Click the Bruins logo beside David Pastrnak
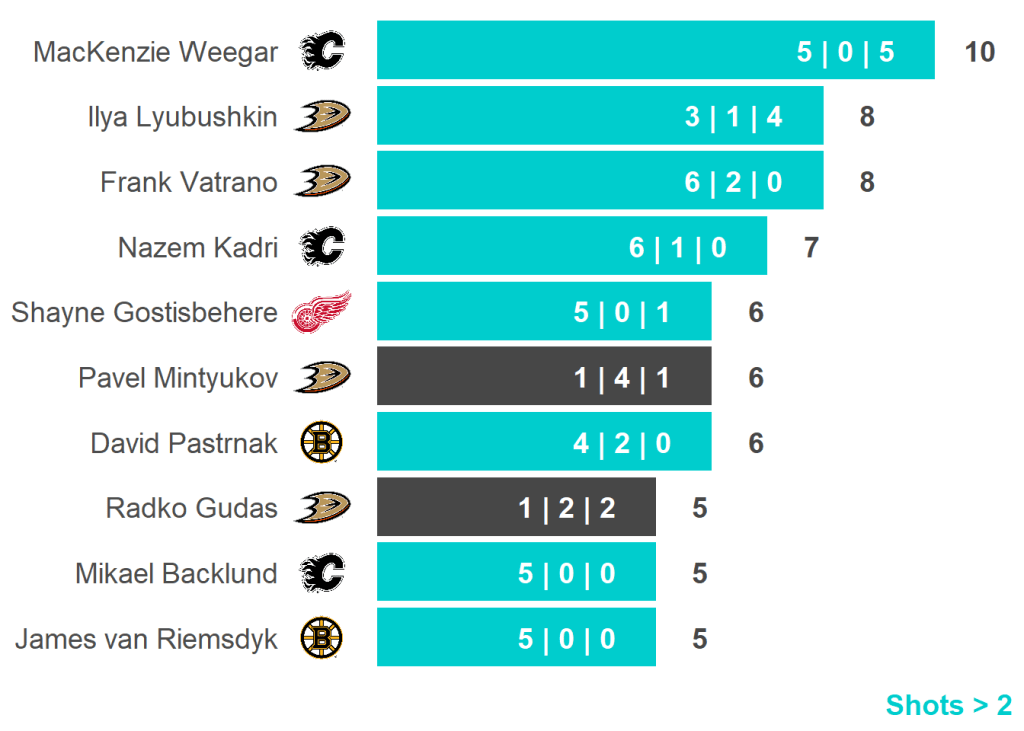This screenshot has height=731, width=1024. [x=322, y=442]
